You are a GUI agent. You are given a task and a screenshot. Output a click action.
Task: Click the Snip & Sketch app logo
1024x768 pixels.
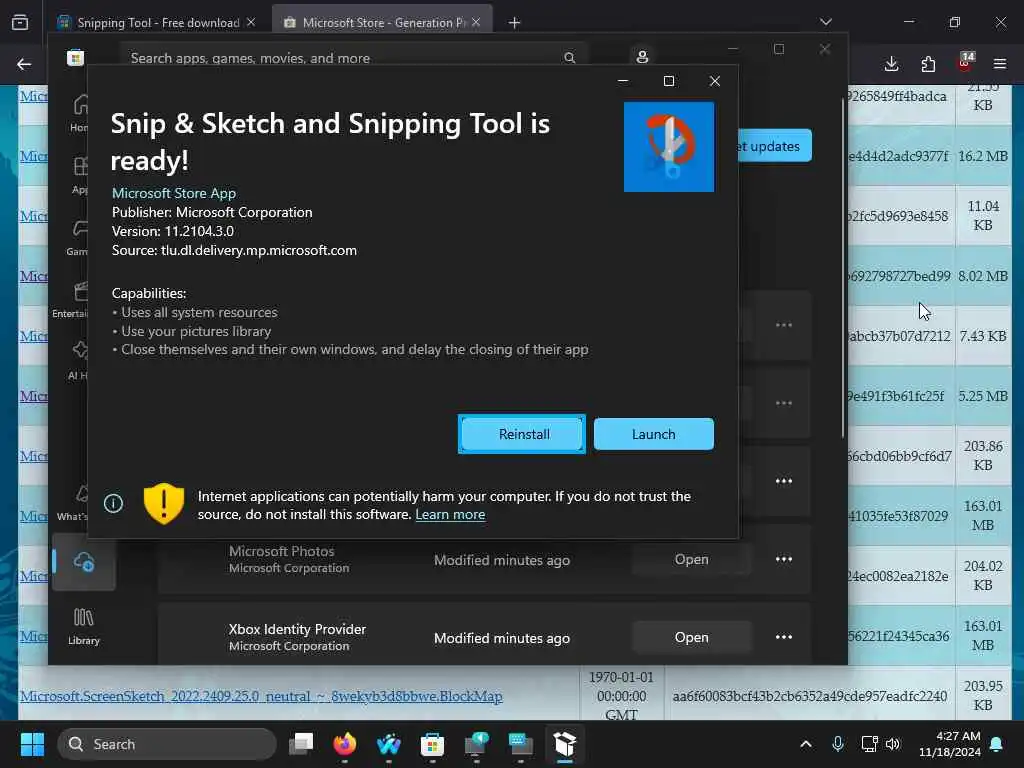coord(669,147)
